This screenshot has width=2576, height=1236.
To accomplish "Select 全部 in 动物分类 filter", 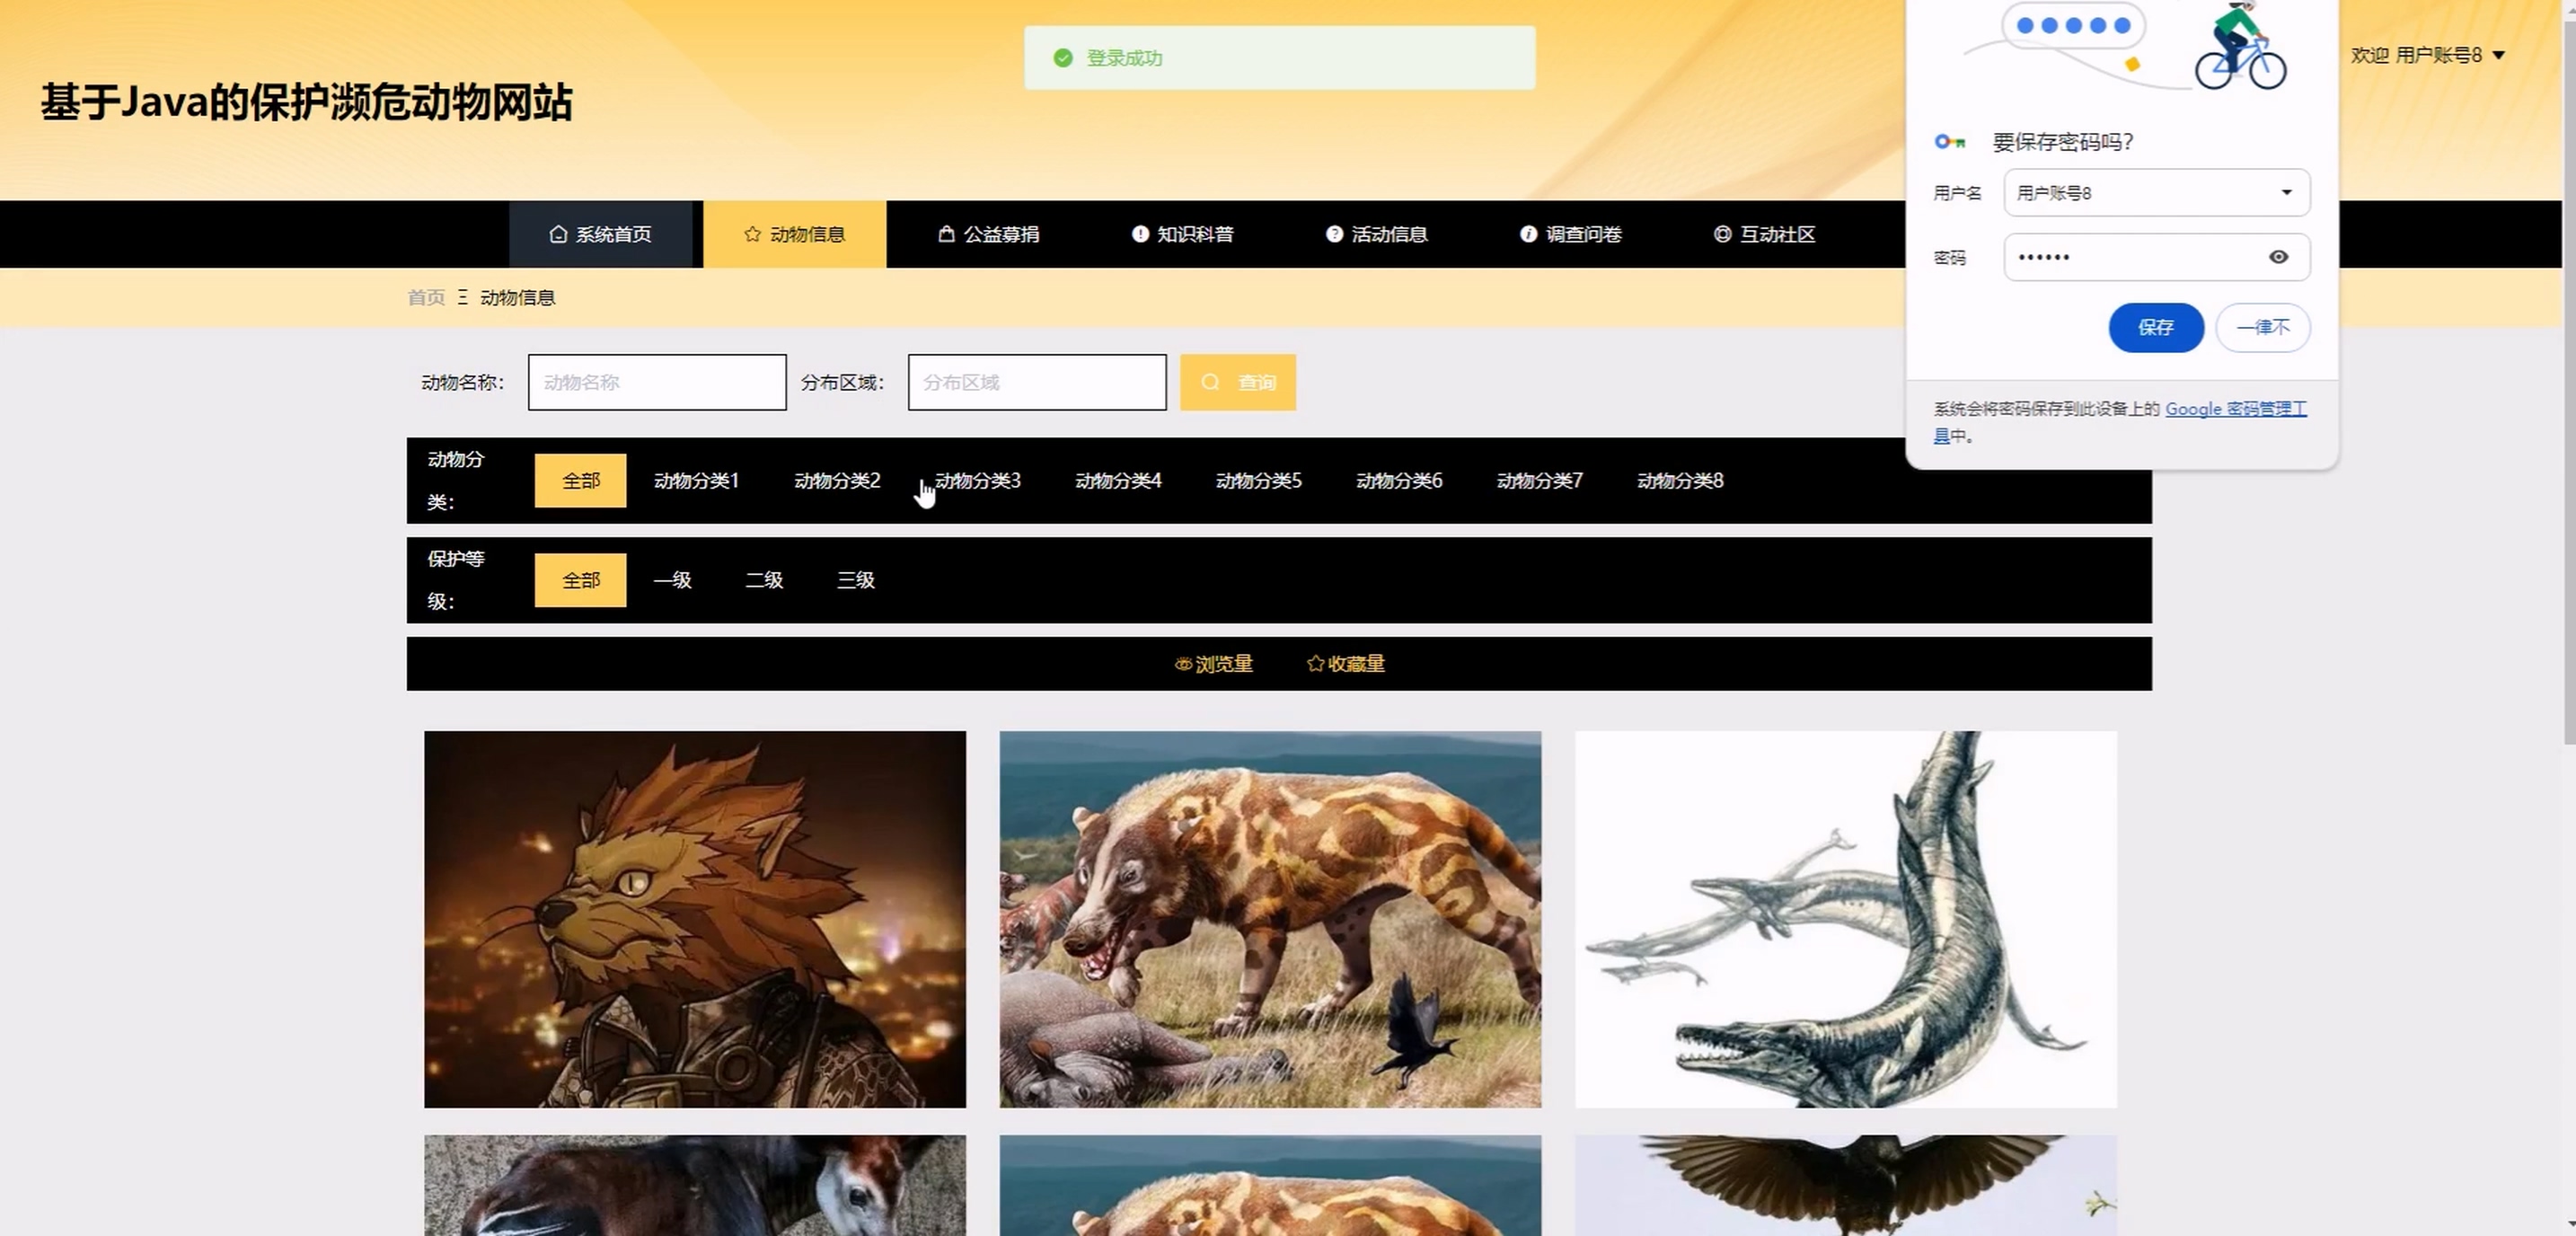I will [580, 481].
